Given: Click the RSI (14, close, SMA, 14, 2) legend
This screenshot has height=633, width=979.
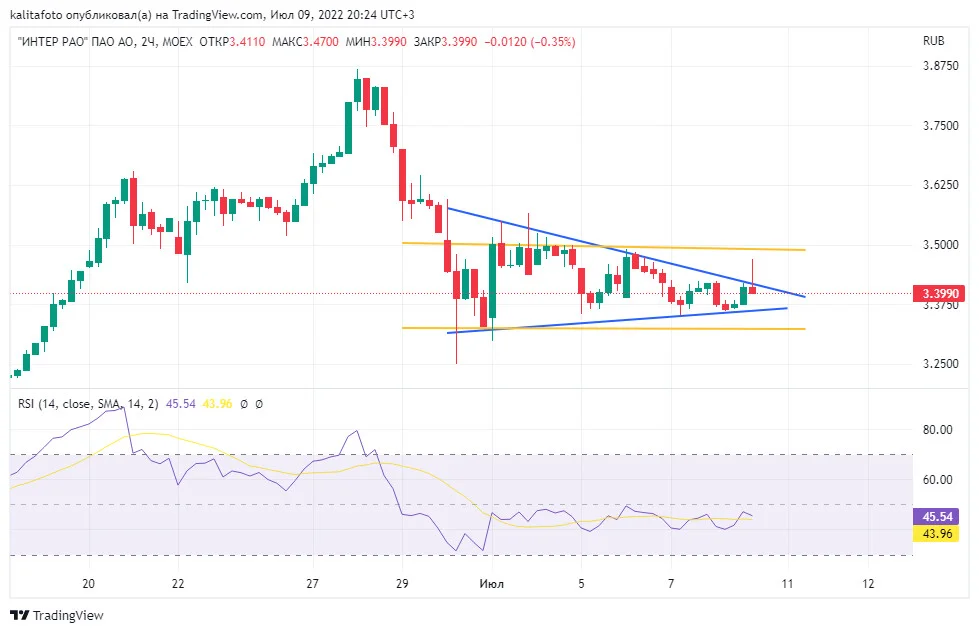Looking at the screenshot, I should click(x=88, y=404).
